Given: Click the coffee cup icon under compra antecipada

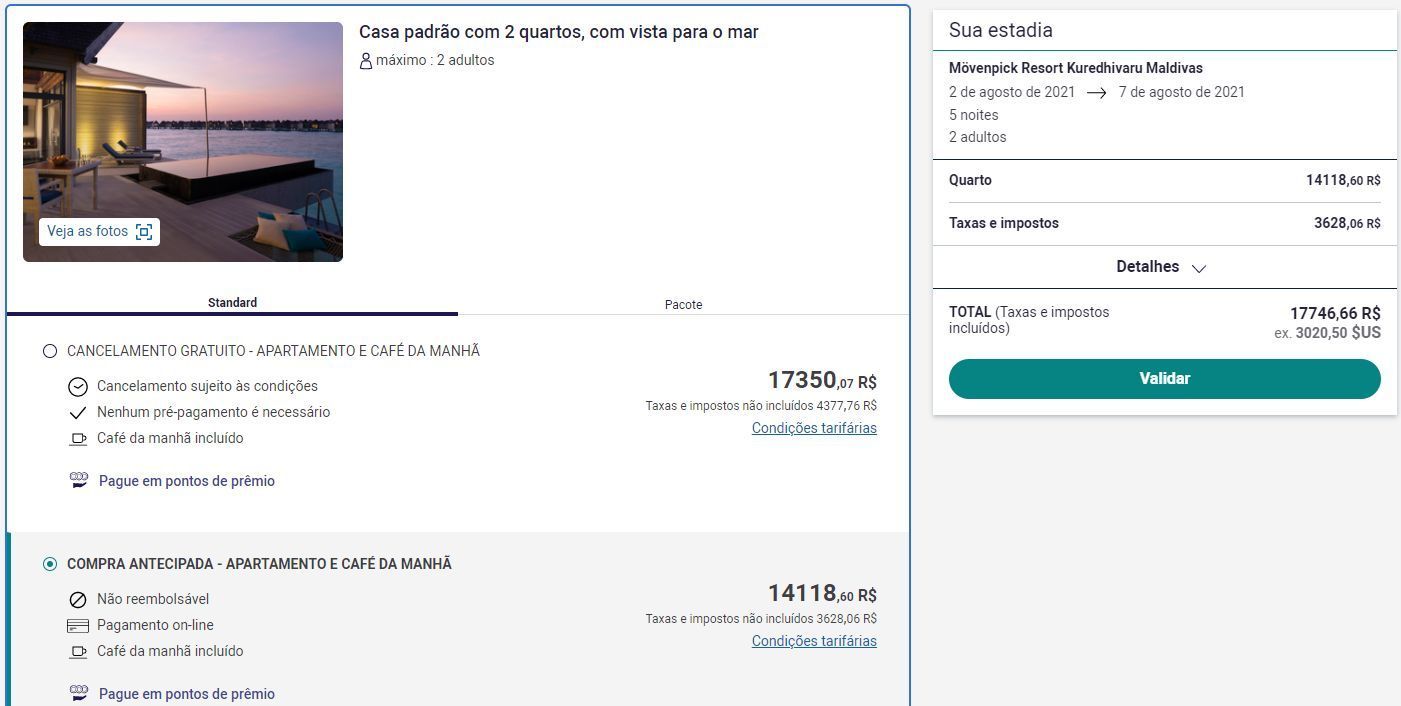Looking at the screenshot, I should (78, 651).
